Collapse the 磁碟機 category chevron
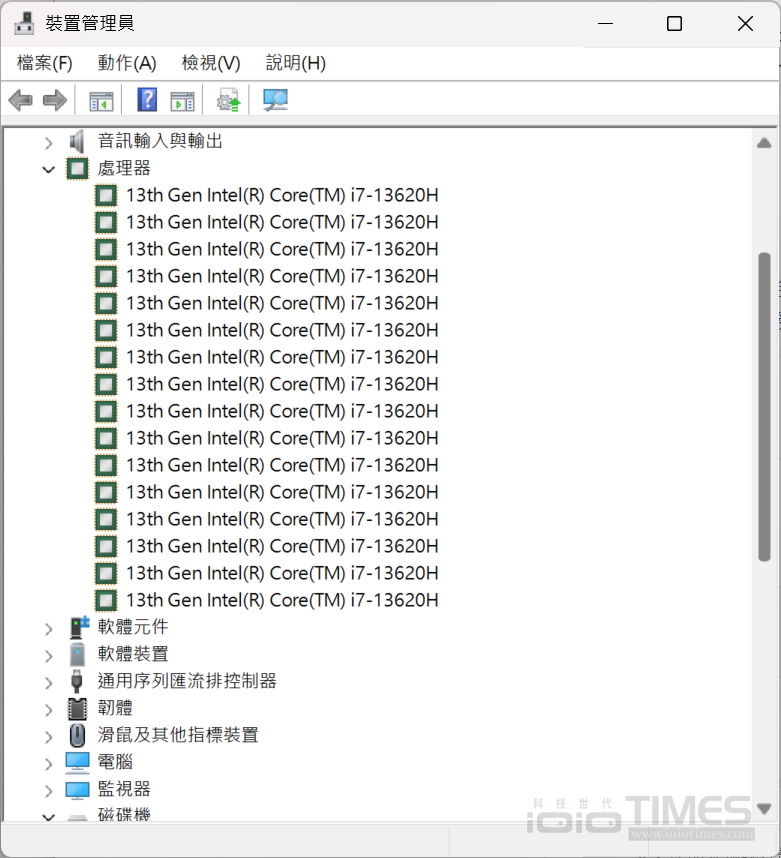781x858 pixels. point(49,817)
